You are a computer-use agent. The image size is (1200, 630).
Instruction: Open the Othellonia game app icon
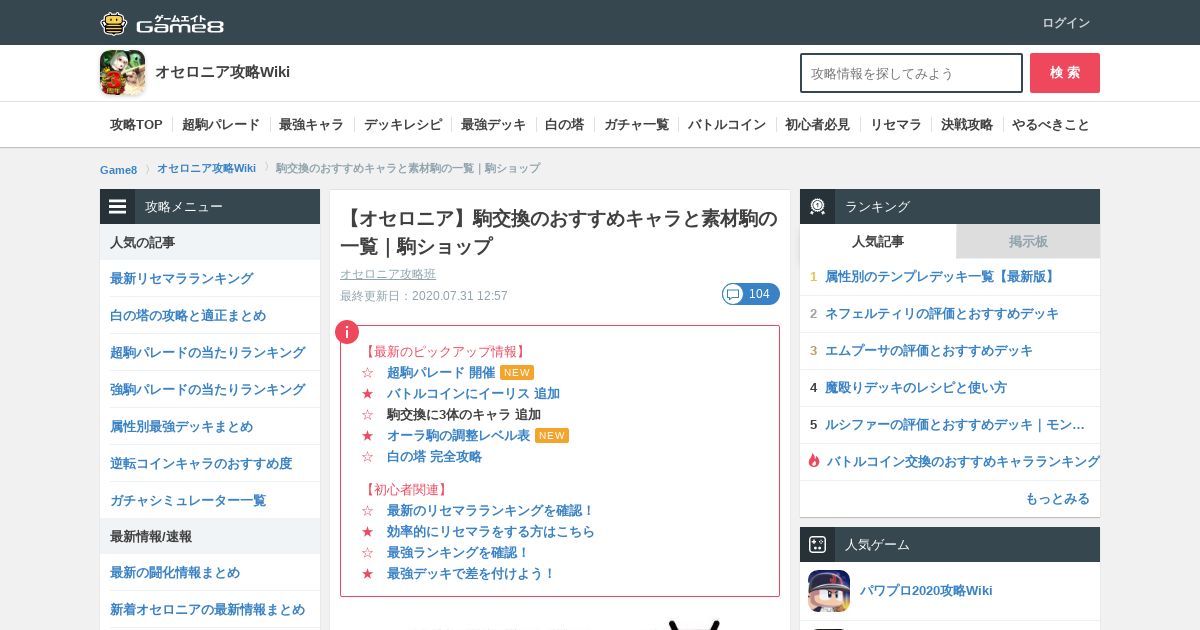point(122,73)
